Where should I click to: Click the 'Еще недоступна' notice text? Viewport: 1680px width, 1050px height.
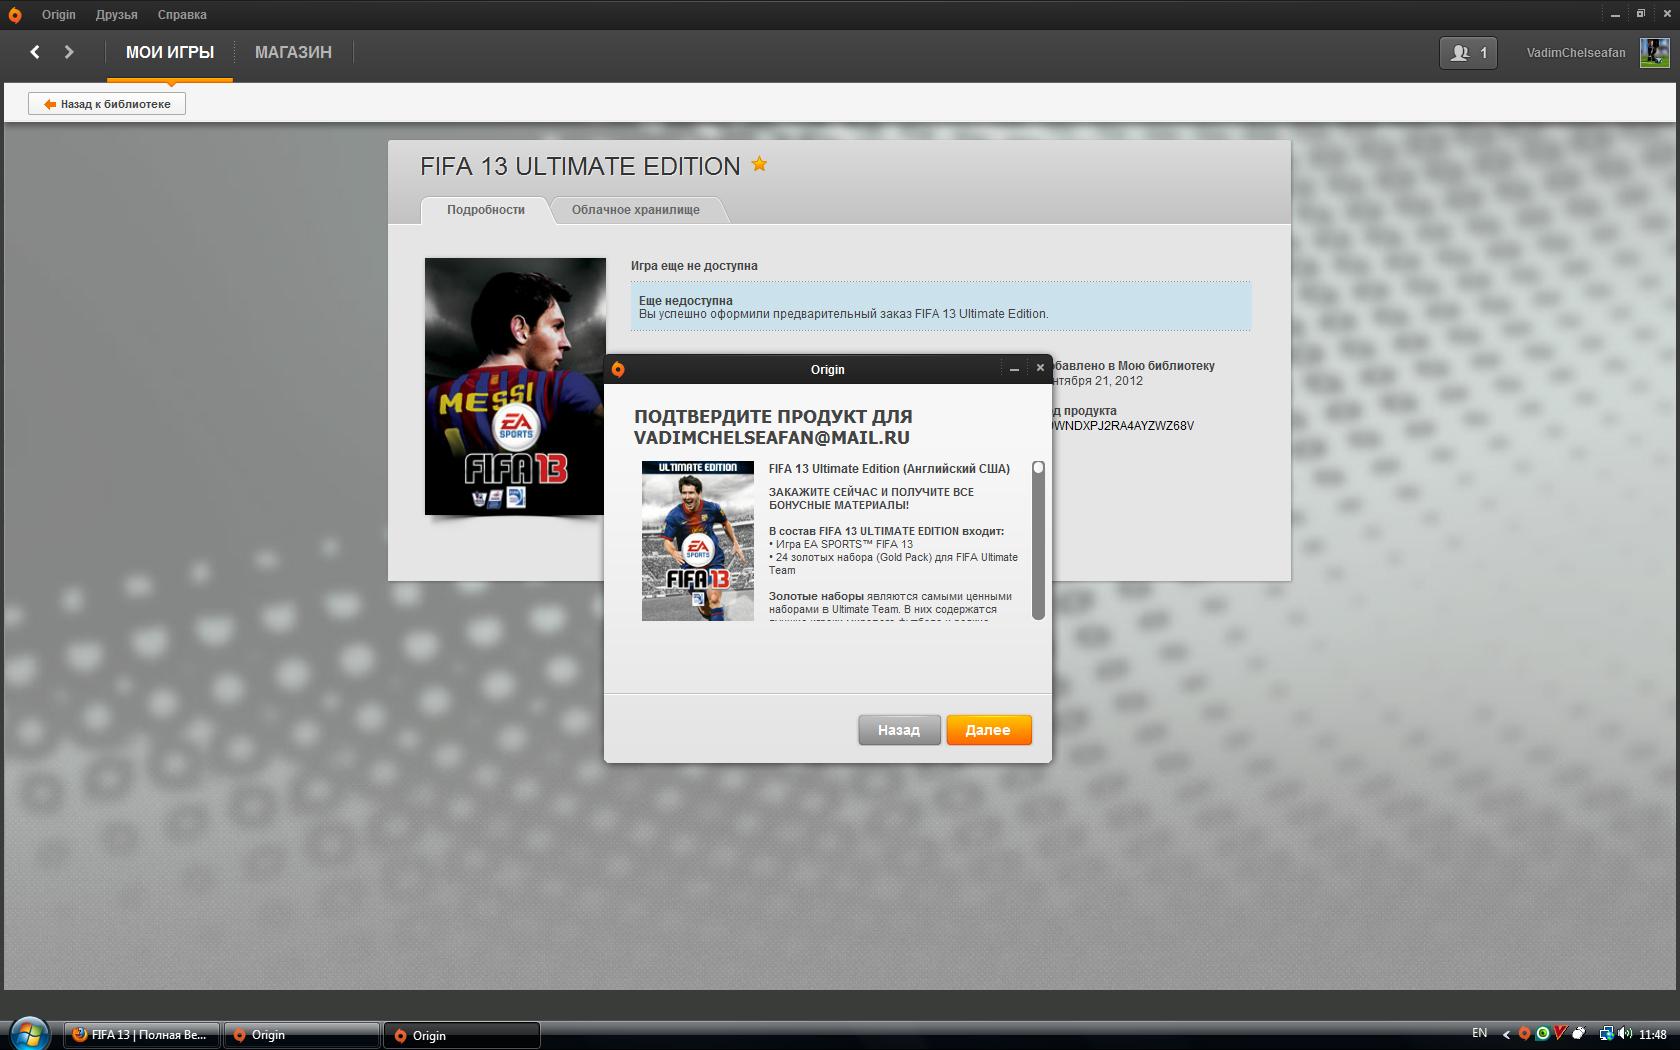(x=686, y=301)
